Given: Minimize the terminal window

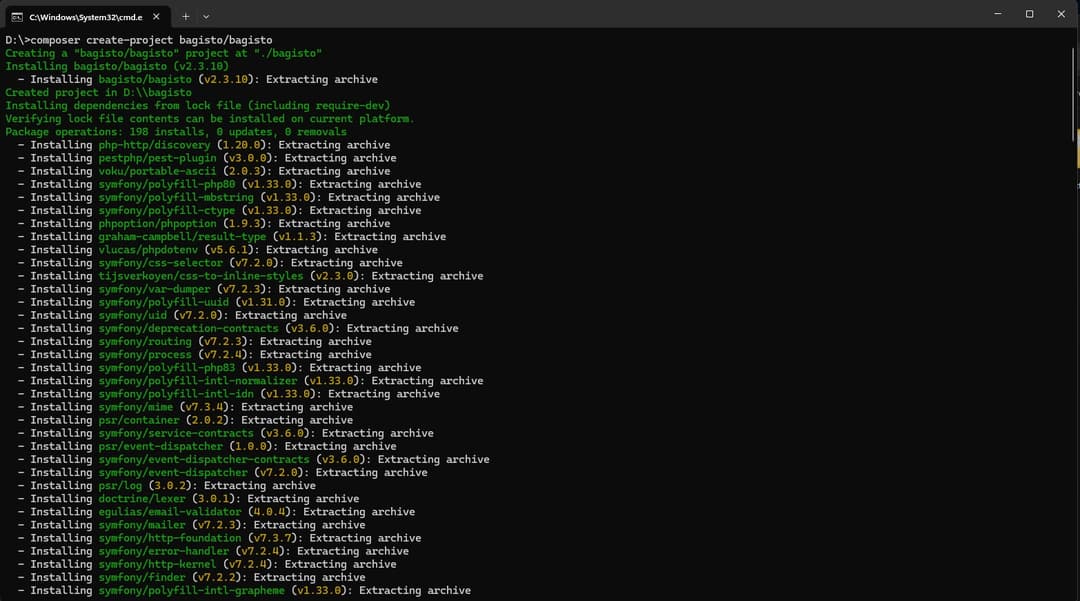Looking at the screenshot, I should [998, 14].
